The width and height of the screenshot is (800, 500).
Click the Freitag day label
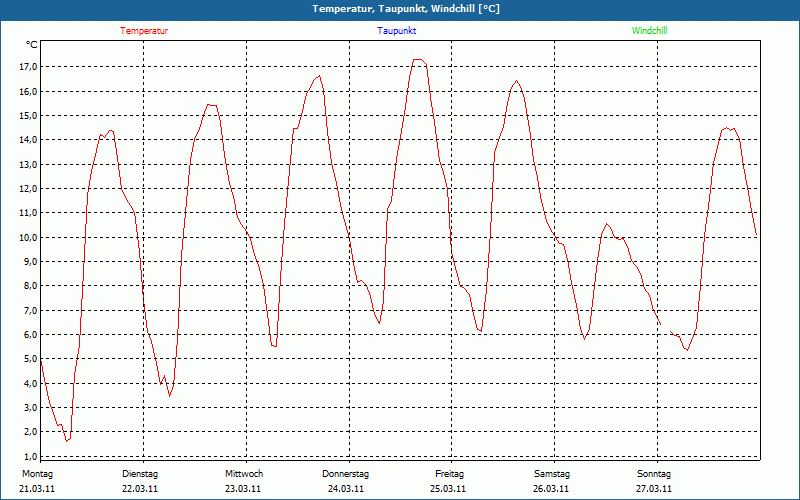[449, 474]
